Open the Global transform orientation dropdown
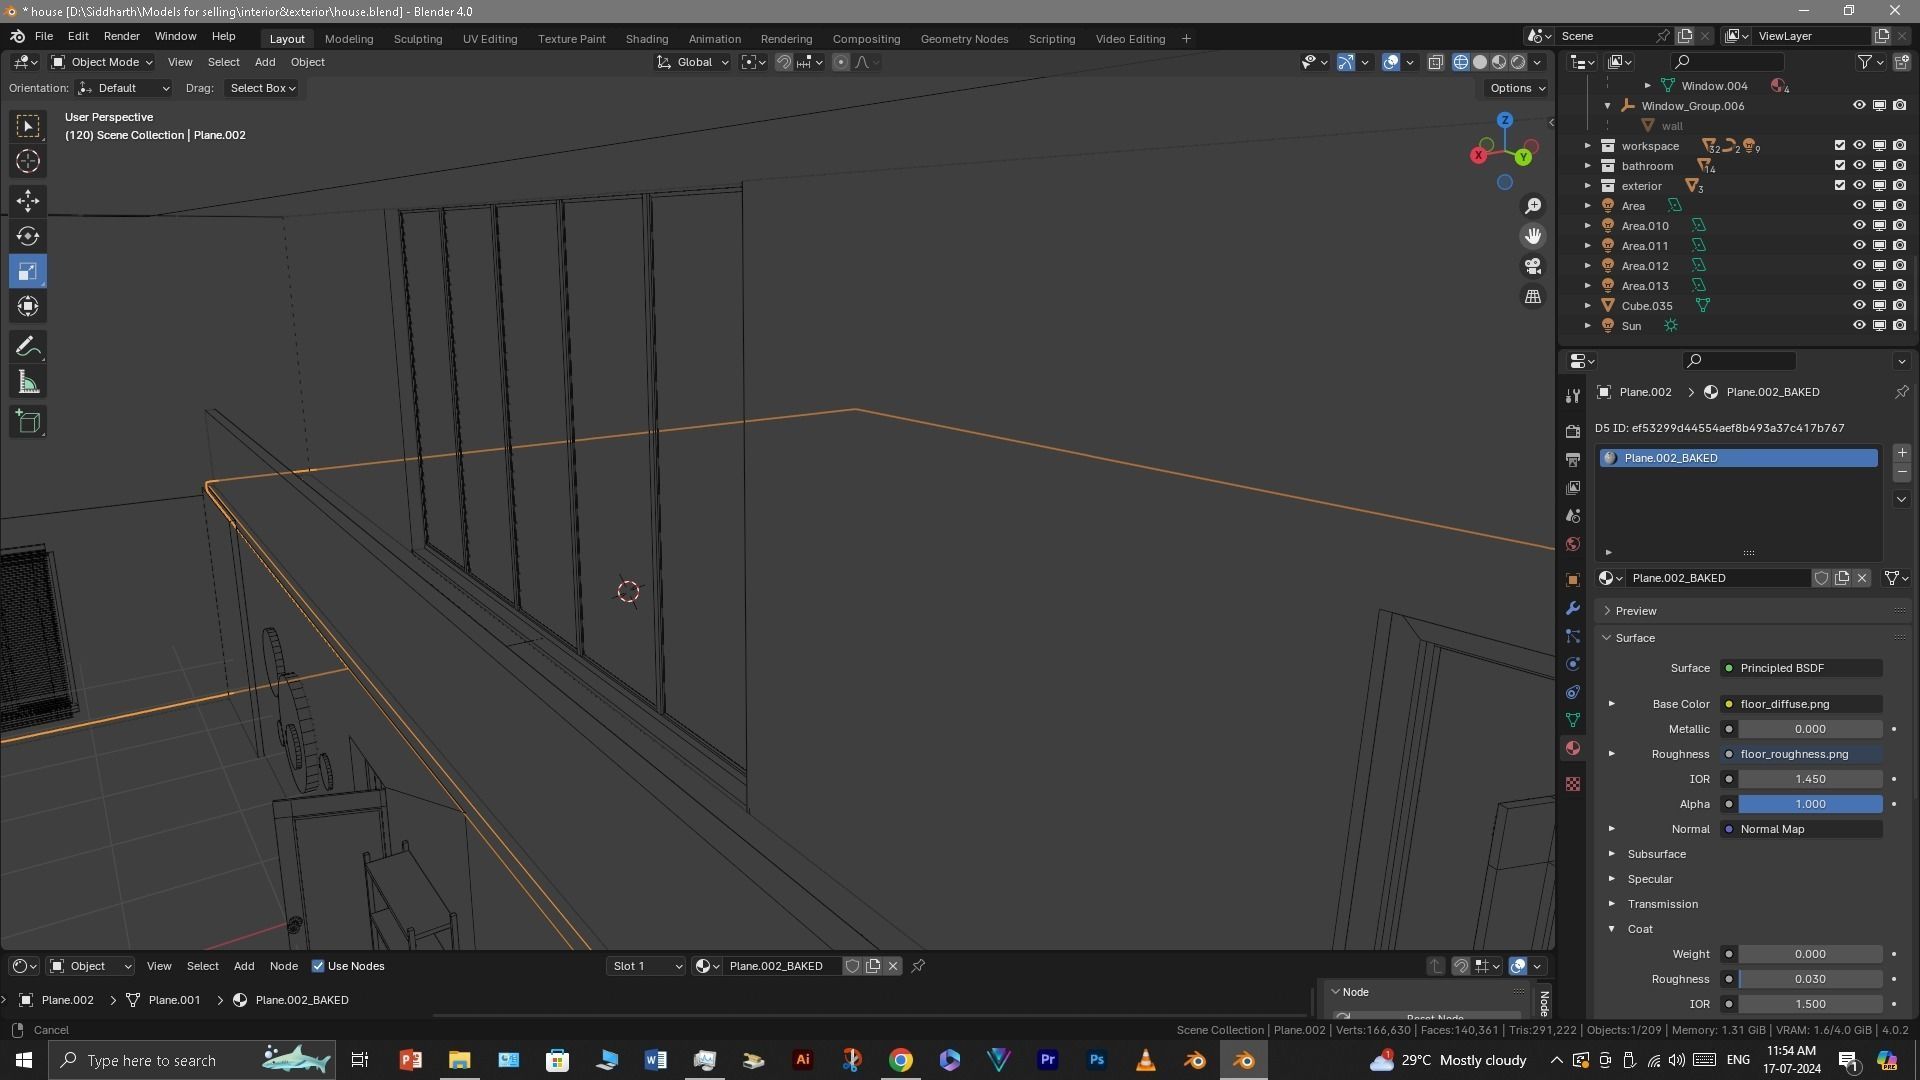Viewport: 1920px width, 1080px height. [x=693, y=62]
